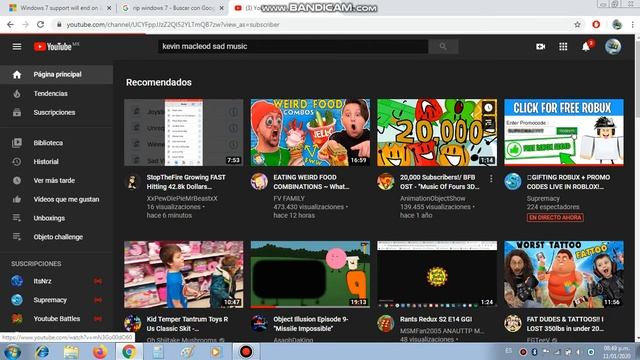
Task: Open Worst Tattoo video thumbnail
Action: pyautogui.click(x=564, y=274)
